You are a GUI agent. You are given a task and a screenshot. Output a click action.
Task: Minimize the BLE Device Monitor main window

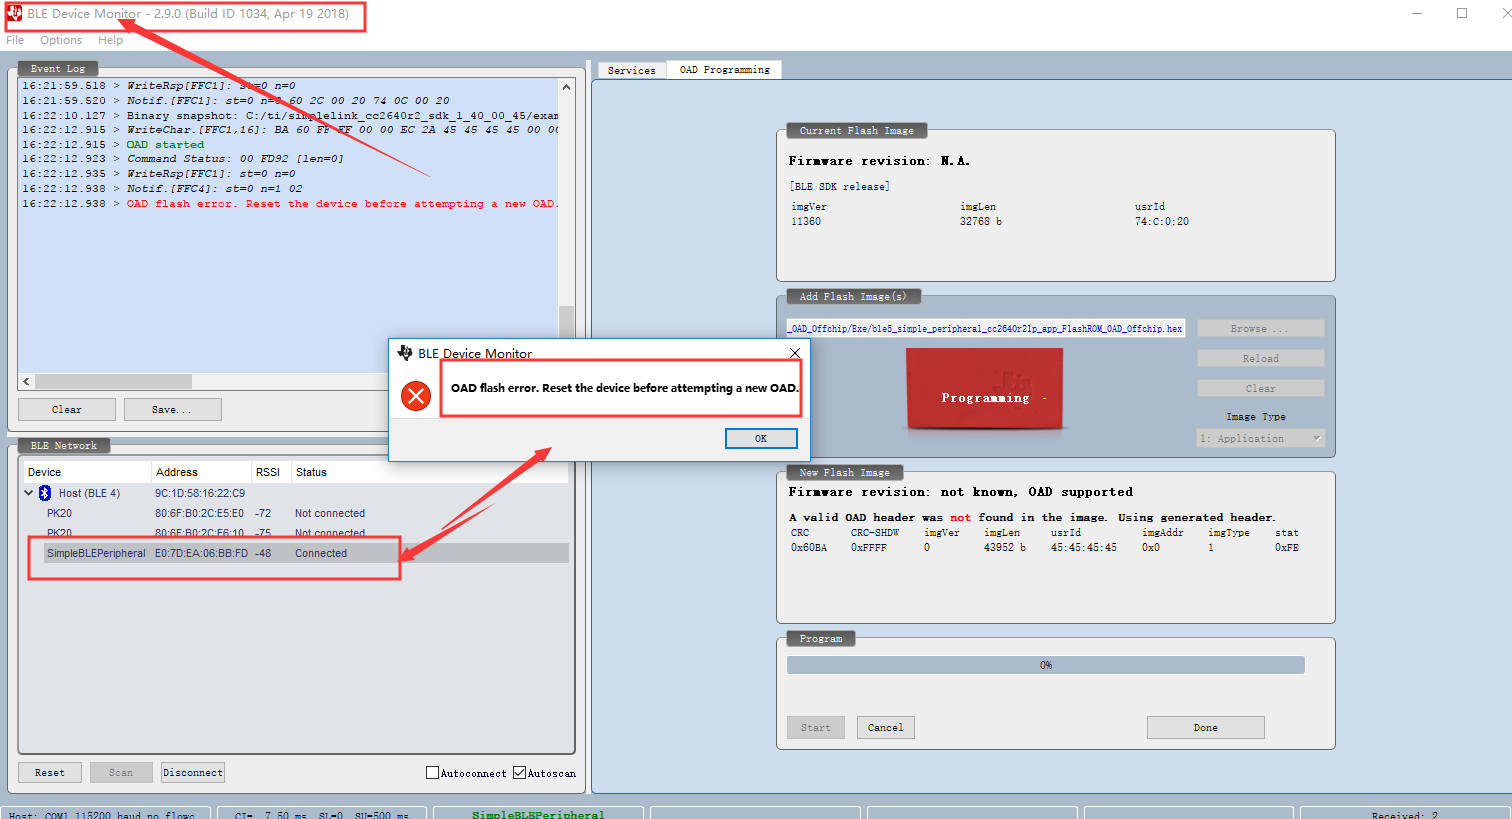pyautogui.click(x=1417, y=13)
